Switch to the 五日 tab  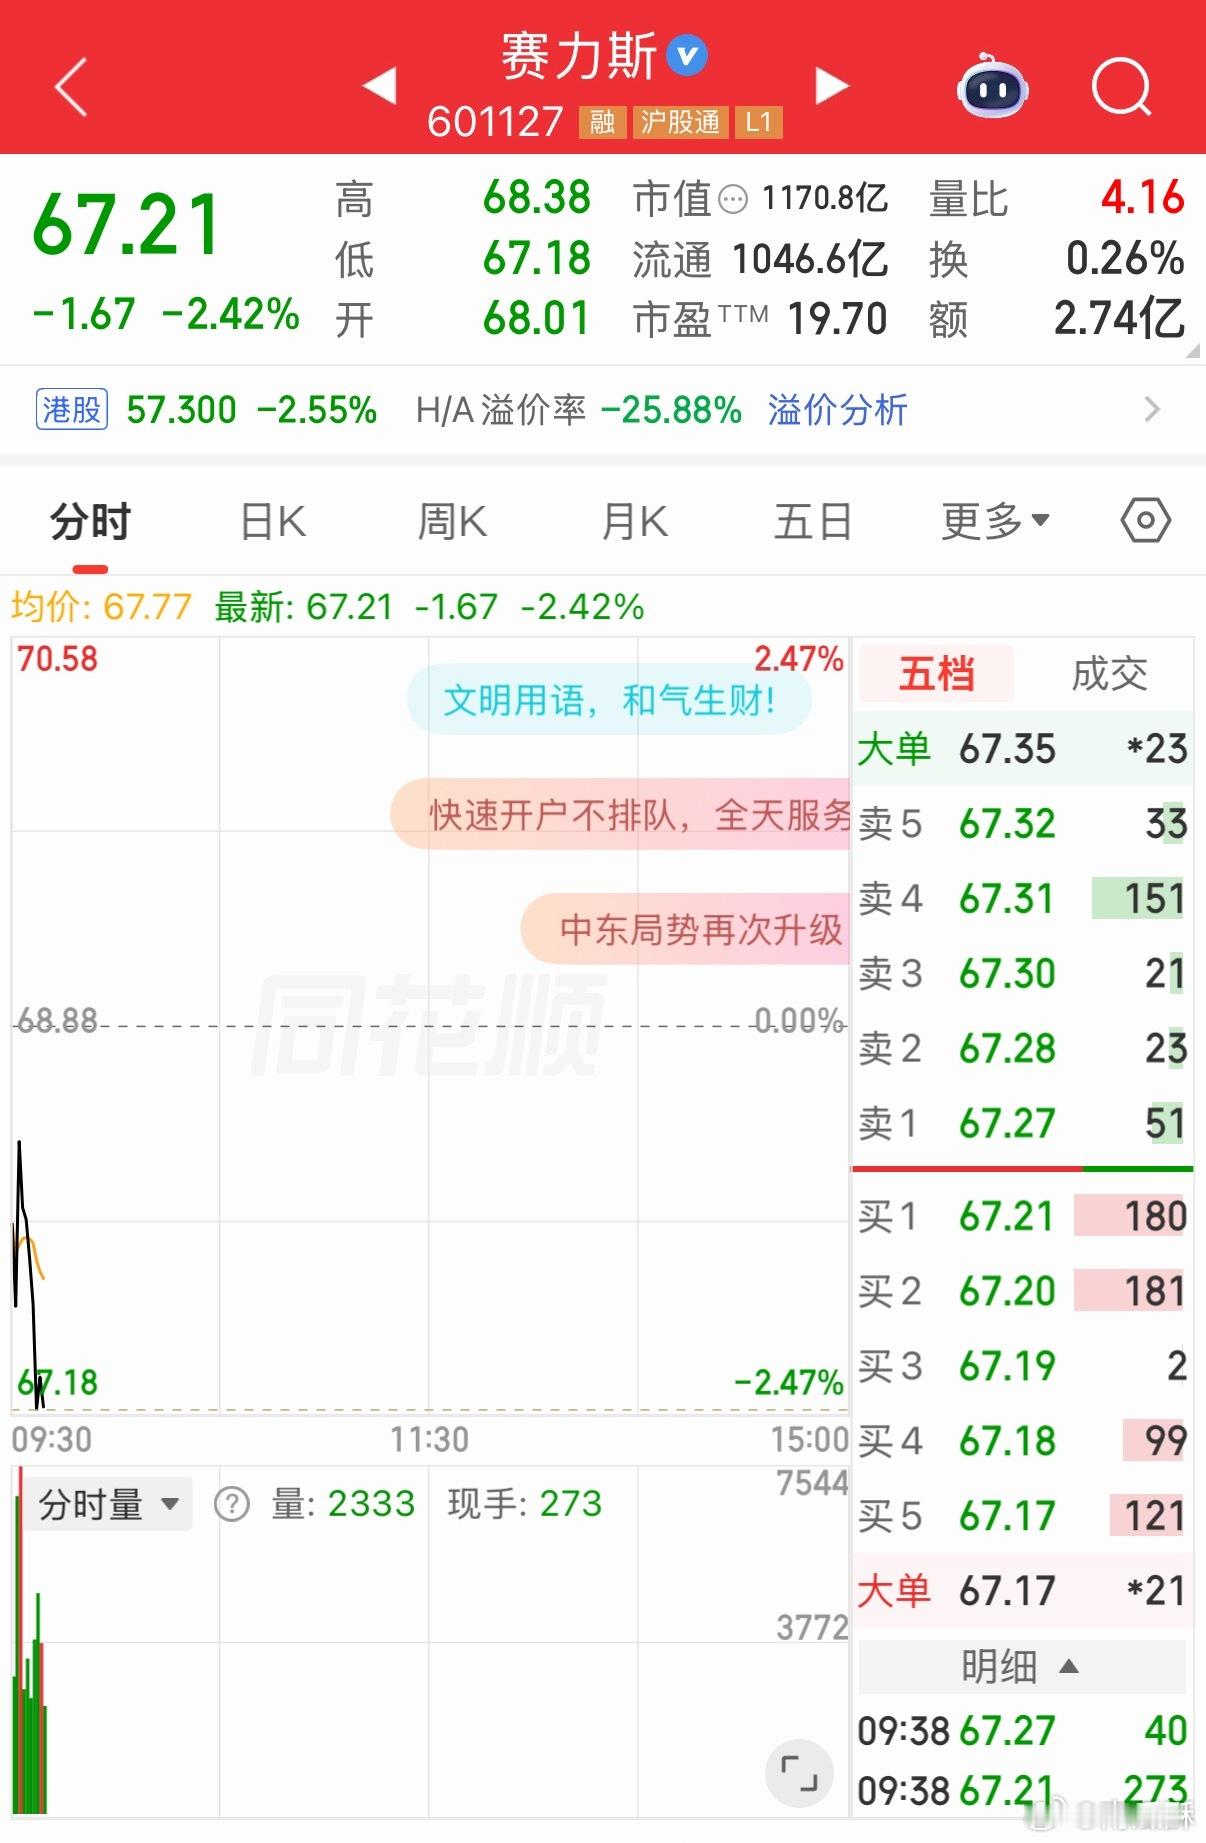(813, 522)
